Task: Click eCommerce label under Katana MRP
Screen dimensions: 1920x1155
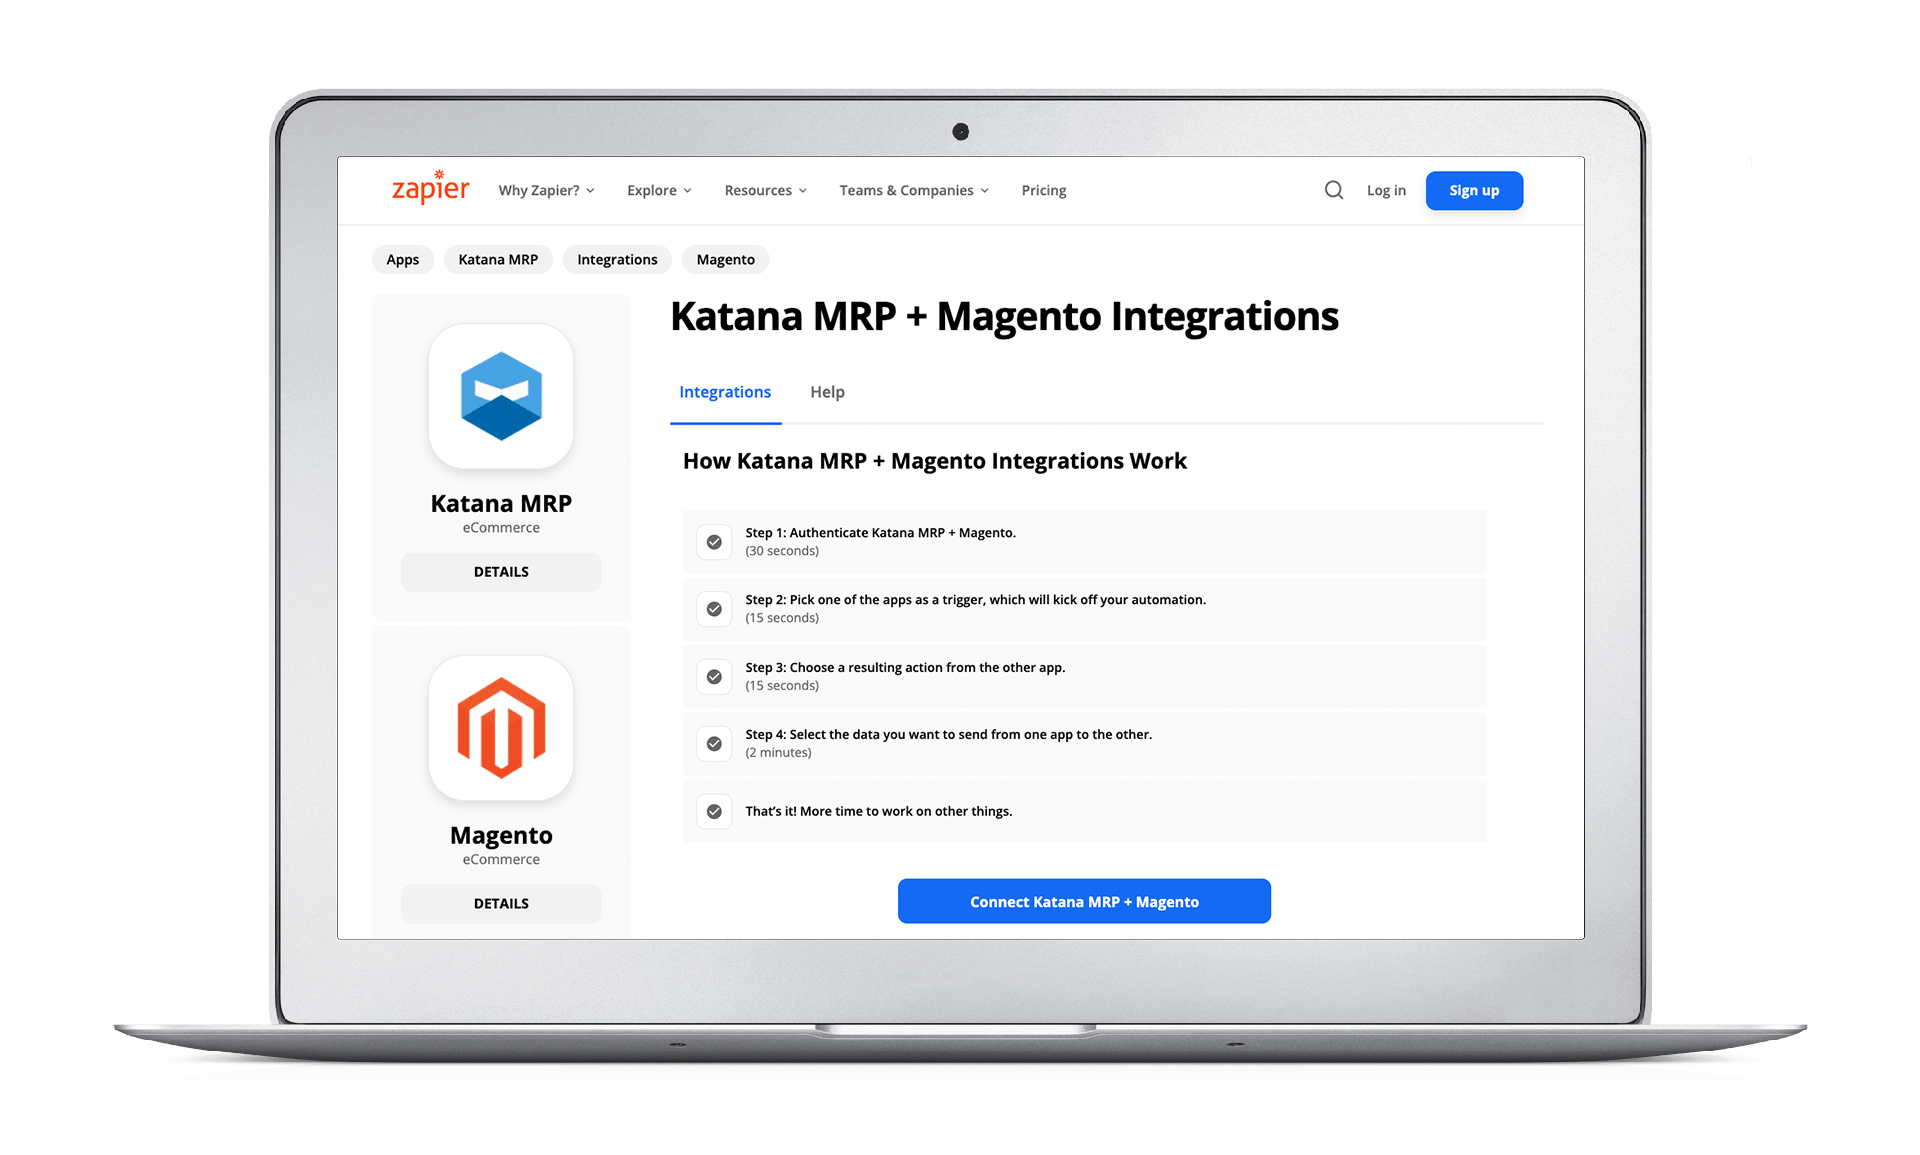Action: pyautogui.click(x=501, y=528)
